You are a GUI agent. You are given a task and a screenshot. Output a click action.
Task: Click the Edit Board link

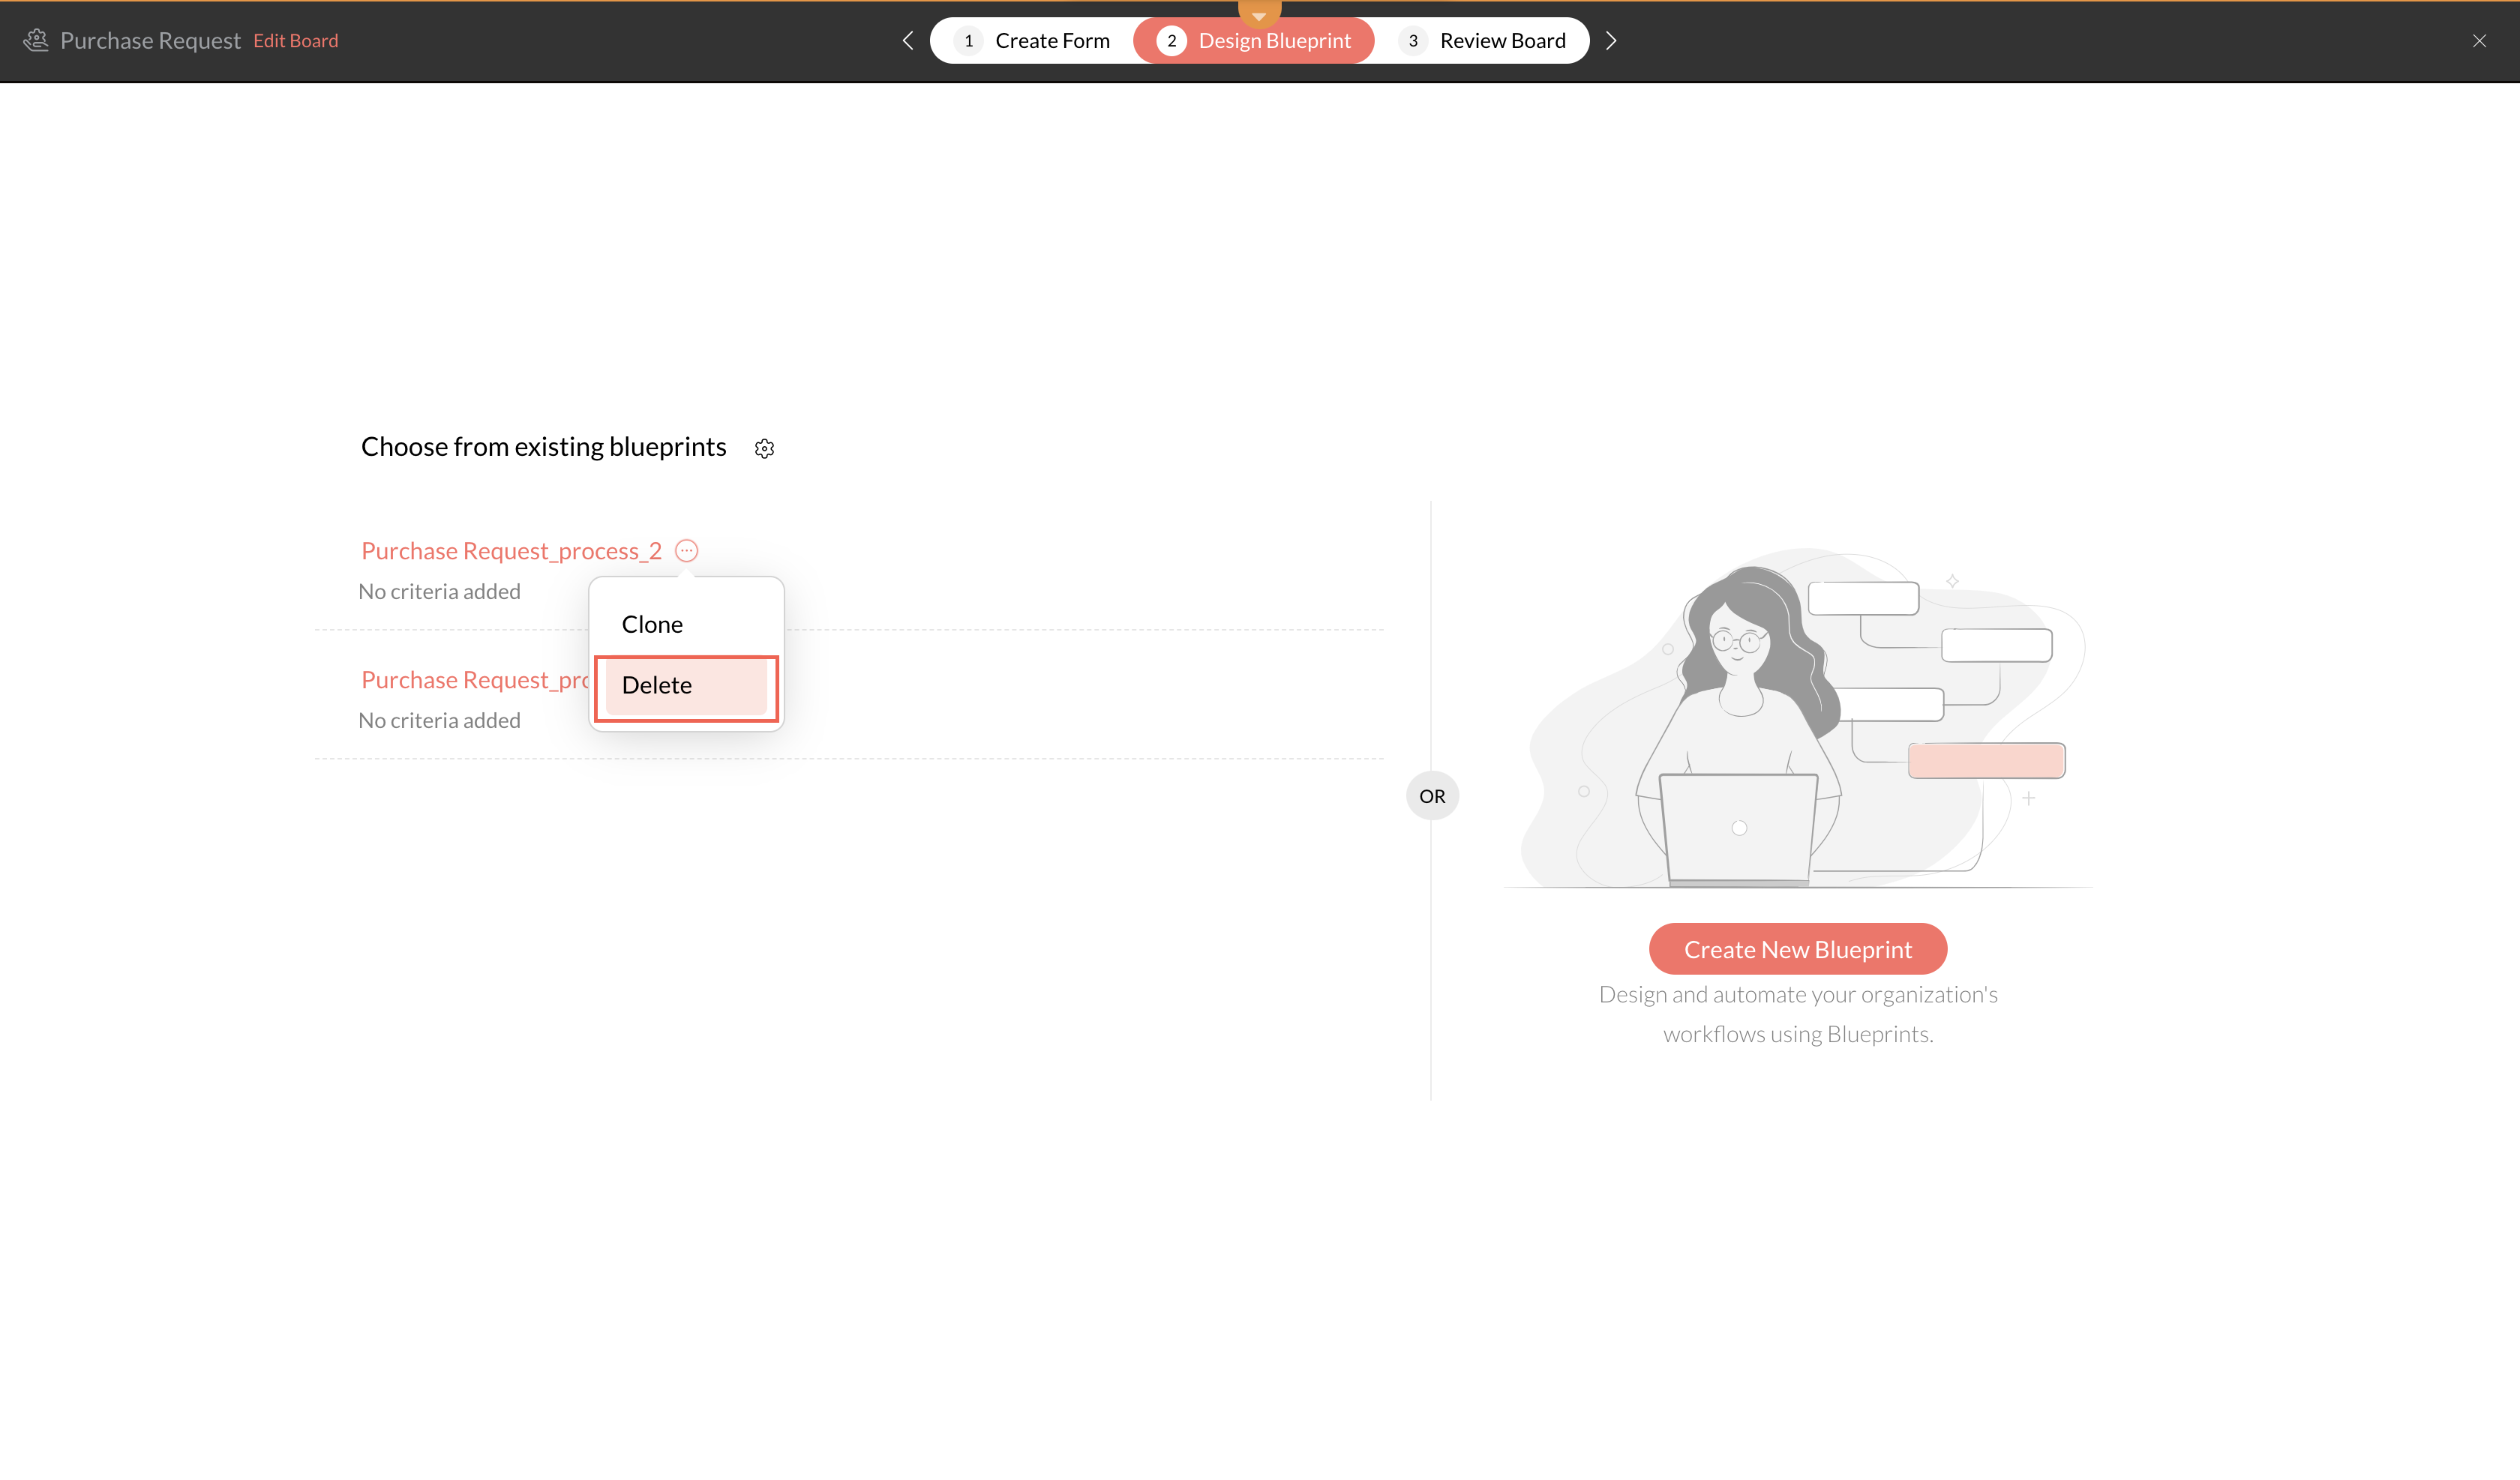point(295,41)
